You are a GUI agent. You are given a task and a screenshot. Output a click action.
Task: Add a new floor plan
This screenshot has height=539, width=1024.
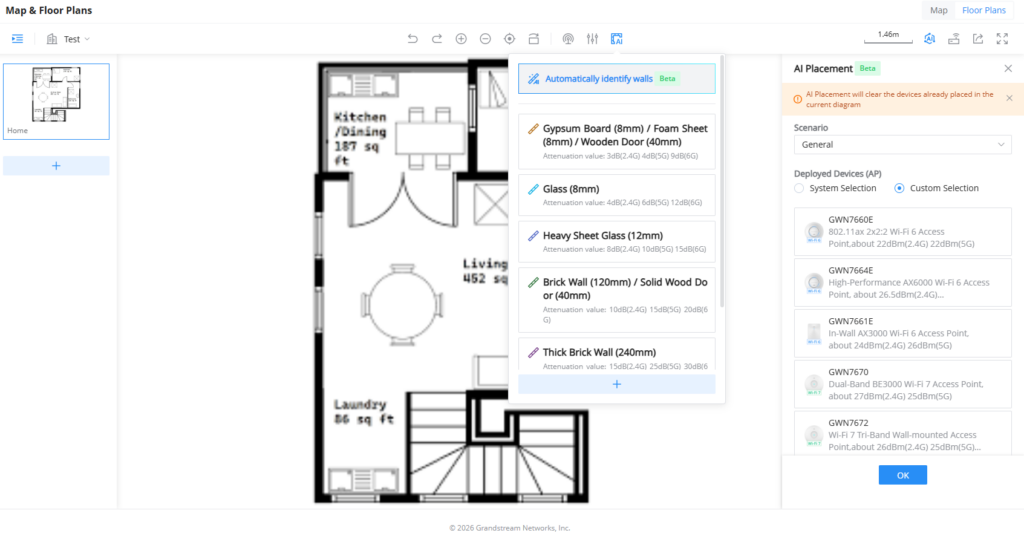click(56, 166)
